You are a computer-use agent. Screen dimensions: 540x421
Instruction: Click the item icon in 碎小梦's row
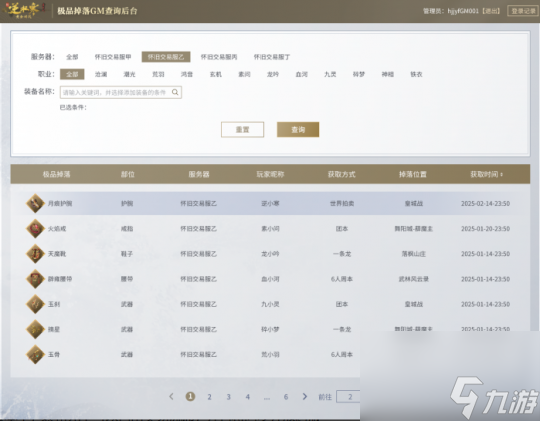pos(35,329)
